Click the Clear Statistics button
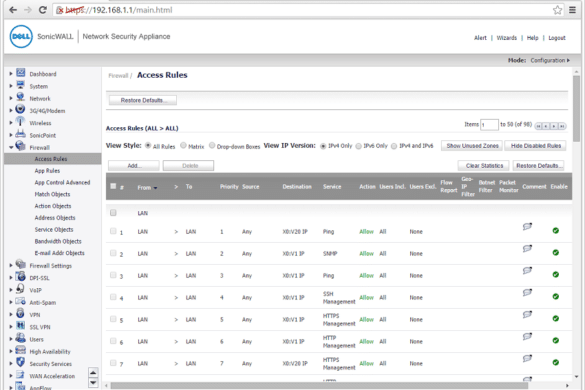Image resolution: width=585 pixels, height=390 pixels. coord(484,166)
